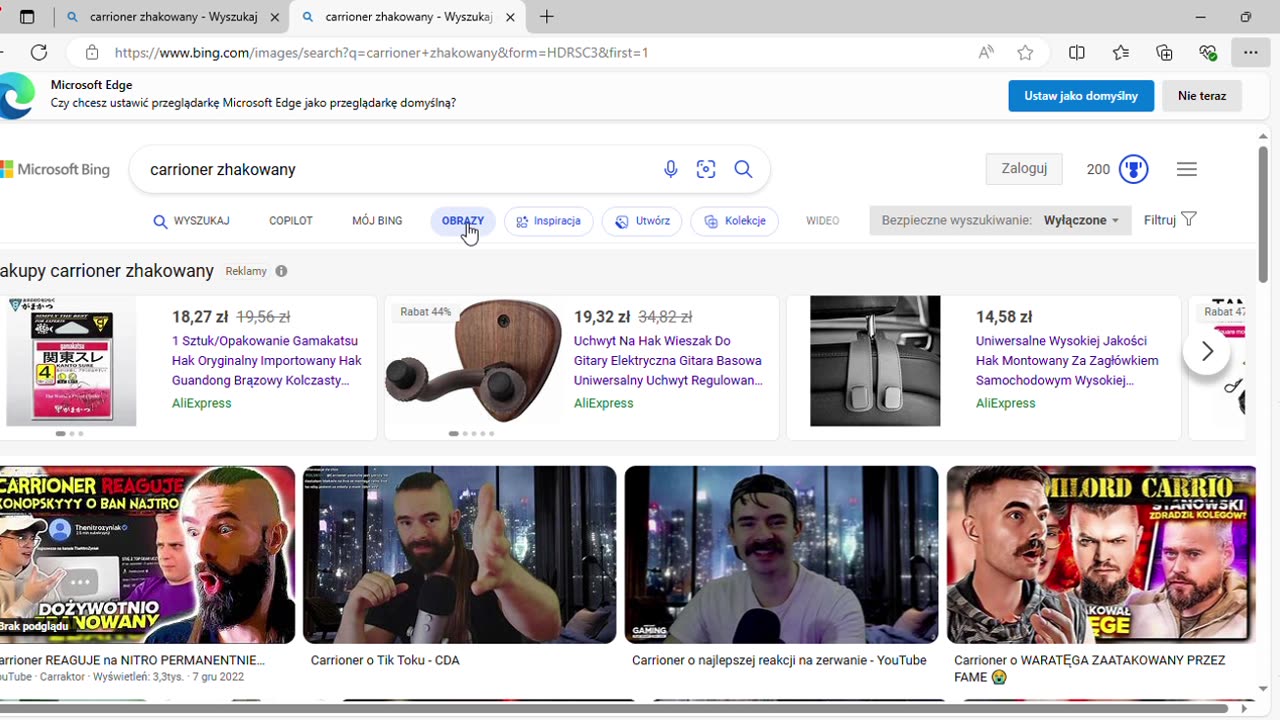Viewport: 1280px width, 720px height.
Task: Open 'Carrioner REAGUJE' image result
Action: tap(147, 555)
